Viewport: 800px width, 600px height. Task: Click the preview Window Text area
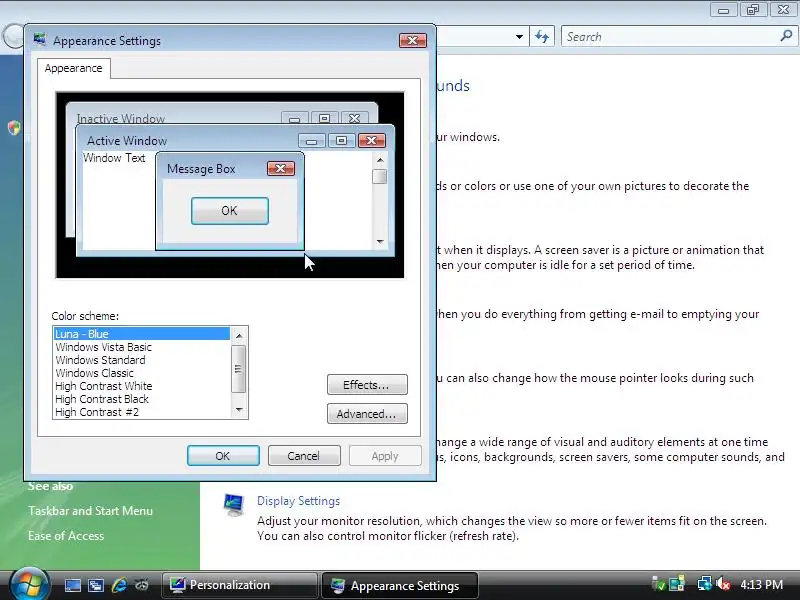tap(114, 158)
